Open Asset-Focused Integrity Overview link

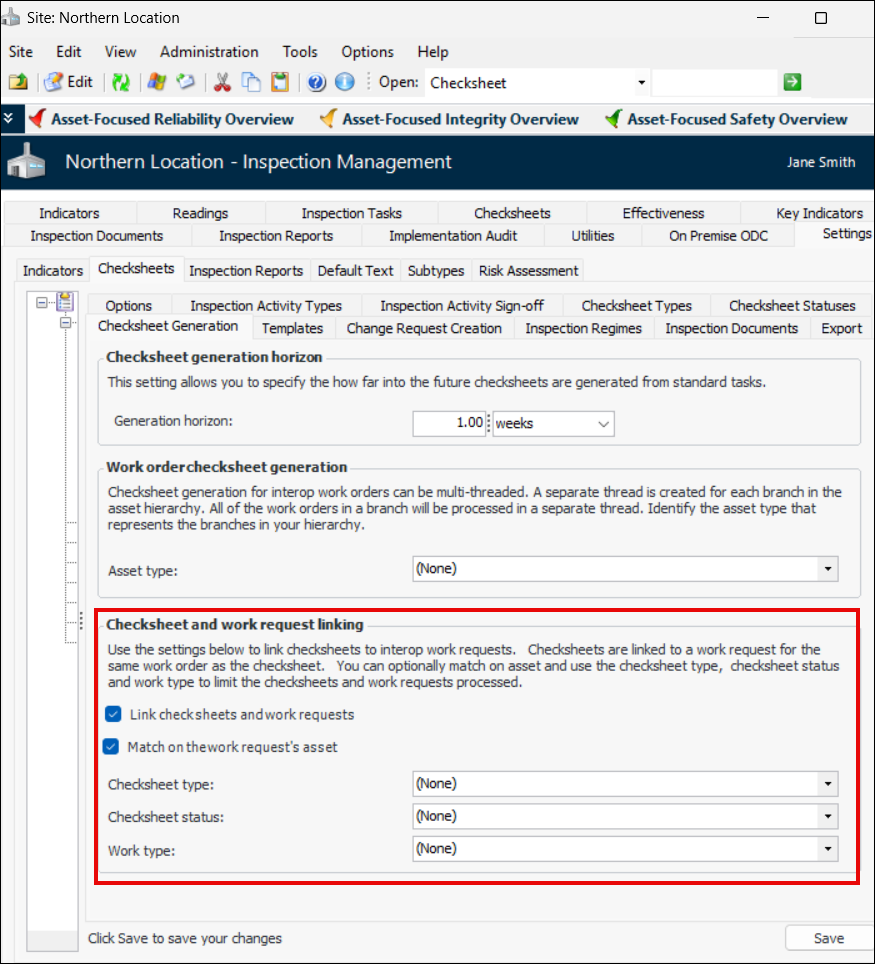[x=461, y=119]
